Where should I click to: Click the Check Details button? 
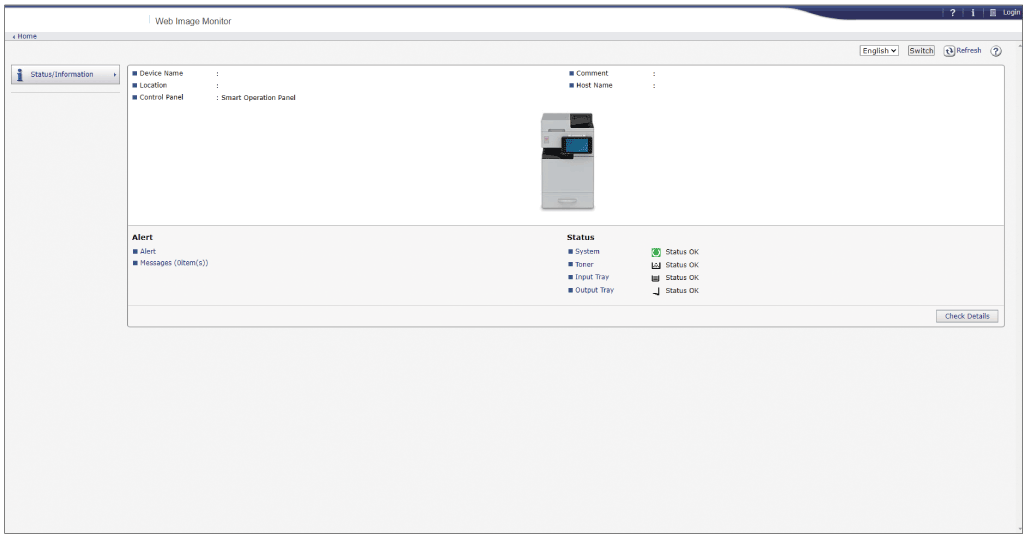[967, 316]
